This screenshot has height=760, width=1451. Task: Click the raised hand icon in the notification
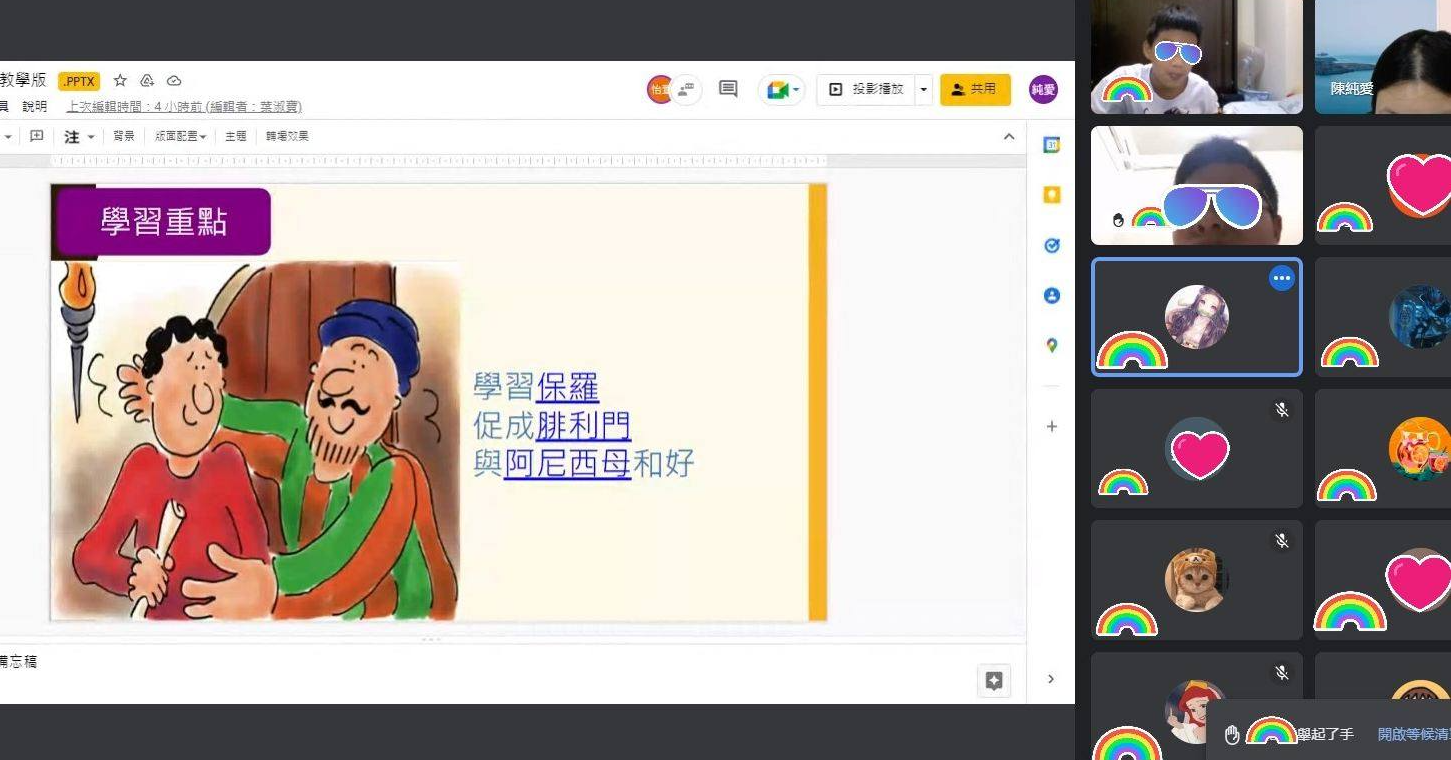[1232, 735]
